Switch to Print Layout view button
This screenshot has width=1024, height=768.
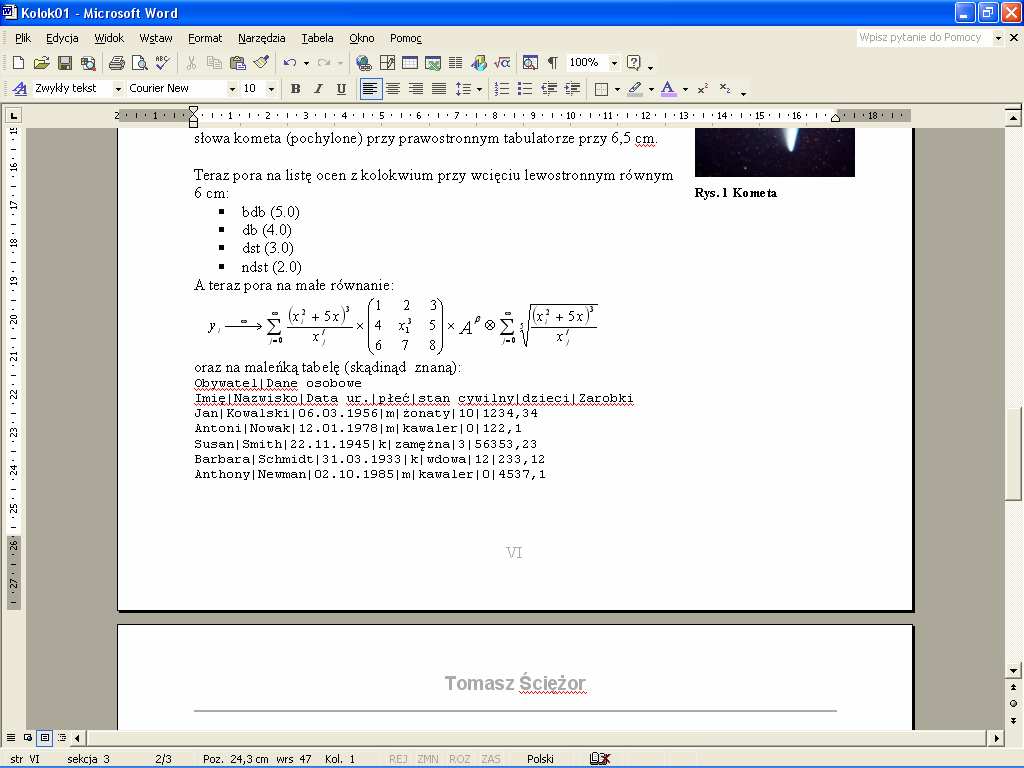[45, 738]
